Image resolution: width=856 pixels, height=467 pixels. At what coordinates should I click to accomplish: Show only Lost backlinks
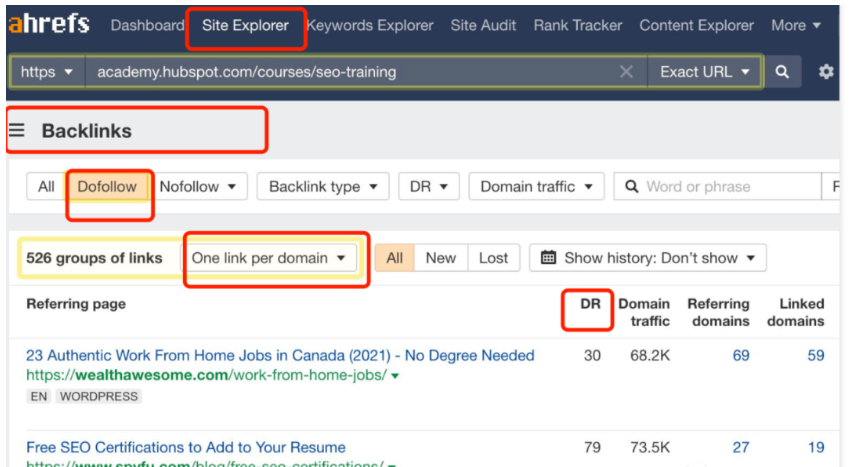494,258
